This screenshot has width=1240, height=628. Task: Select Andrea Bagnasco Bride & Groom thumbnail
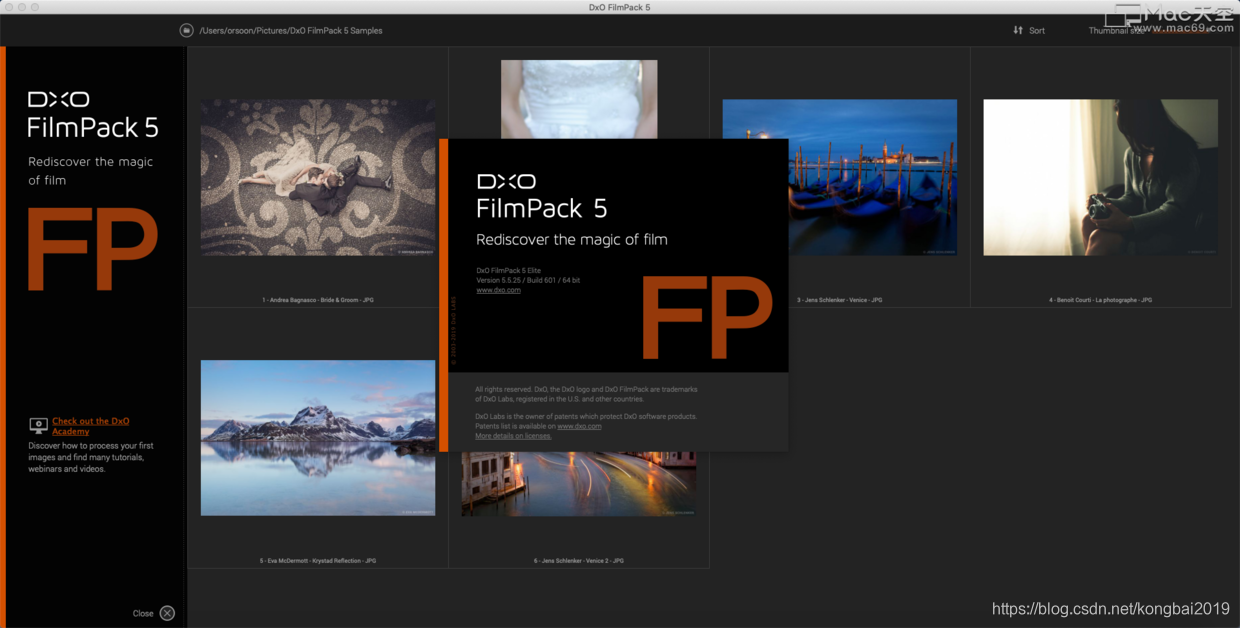point(318,177)
